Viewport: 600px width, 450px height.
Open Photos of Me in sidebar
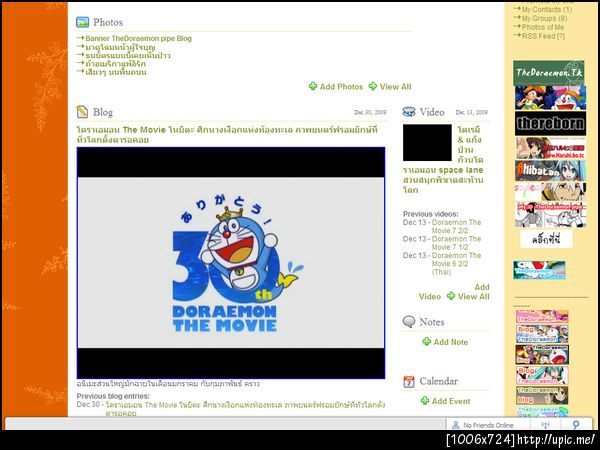pos(543,27)
